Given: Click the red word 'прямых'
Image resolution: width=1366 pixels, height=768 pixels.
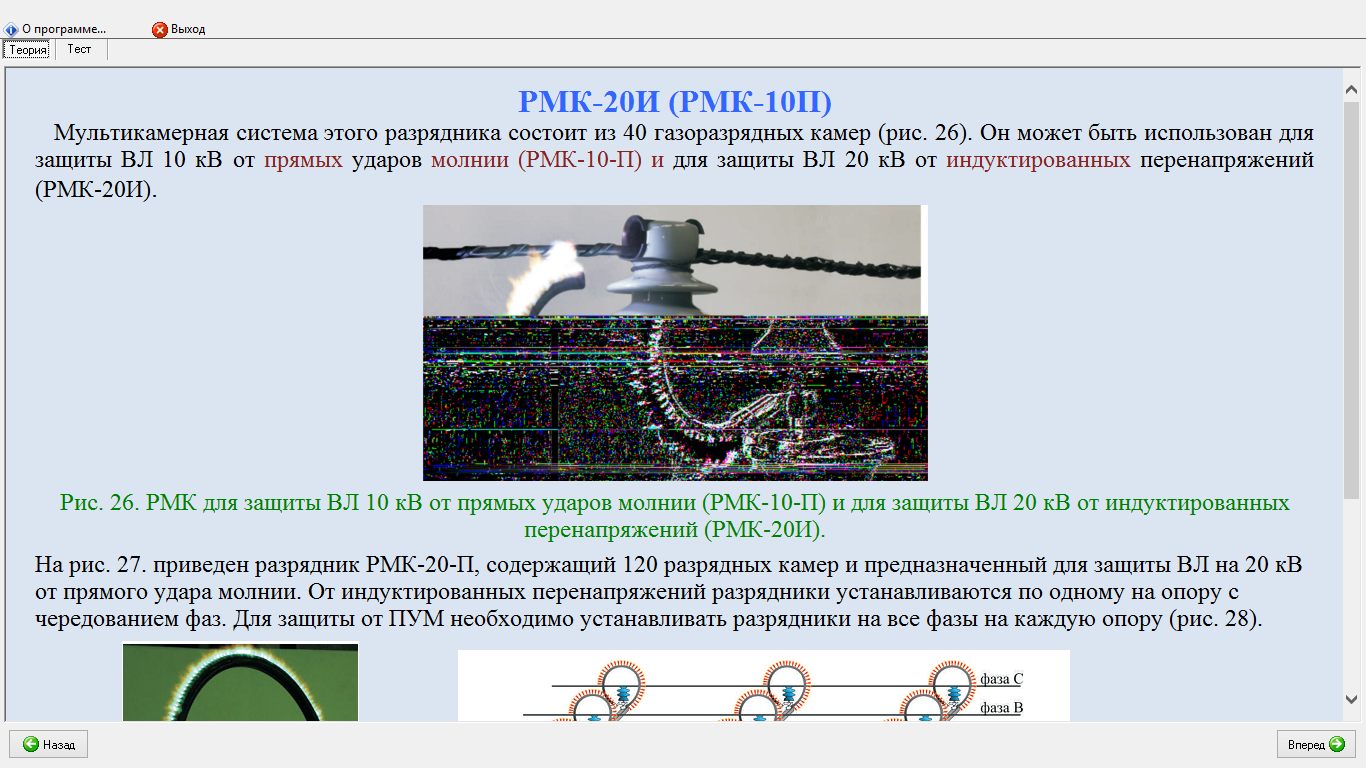Looking at the screenshot, I should pos(304,160).
